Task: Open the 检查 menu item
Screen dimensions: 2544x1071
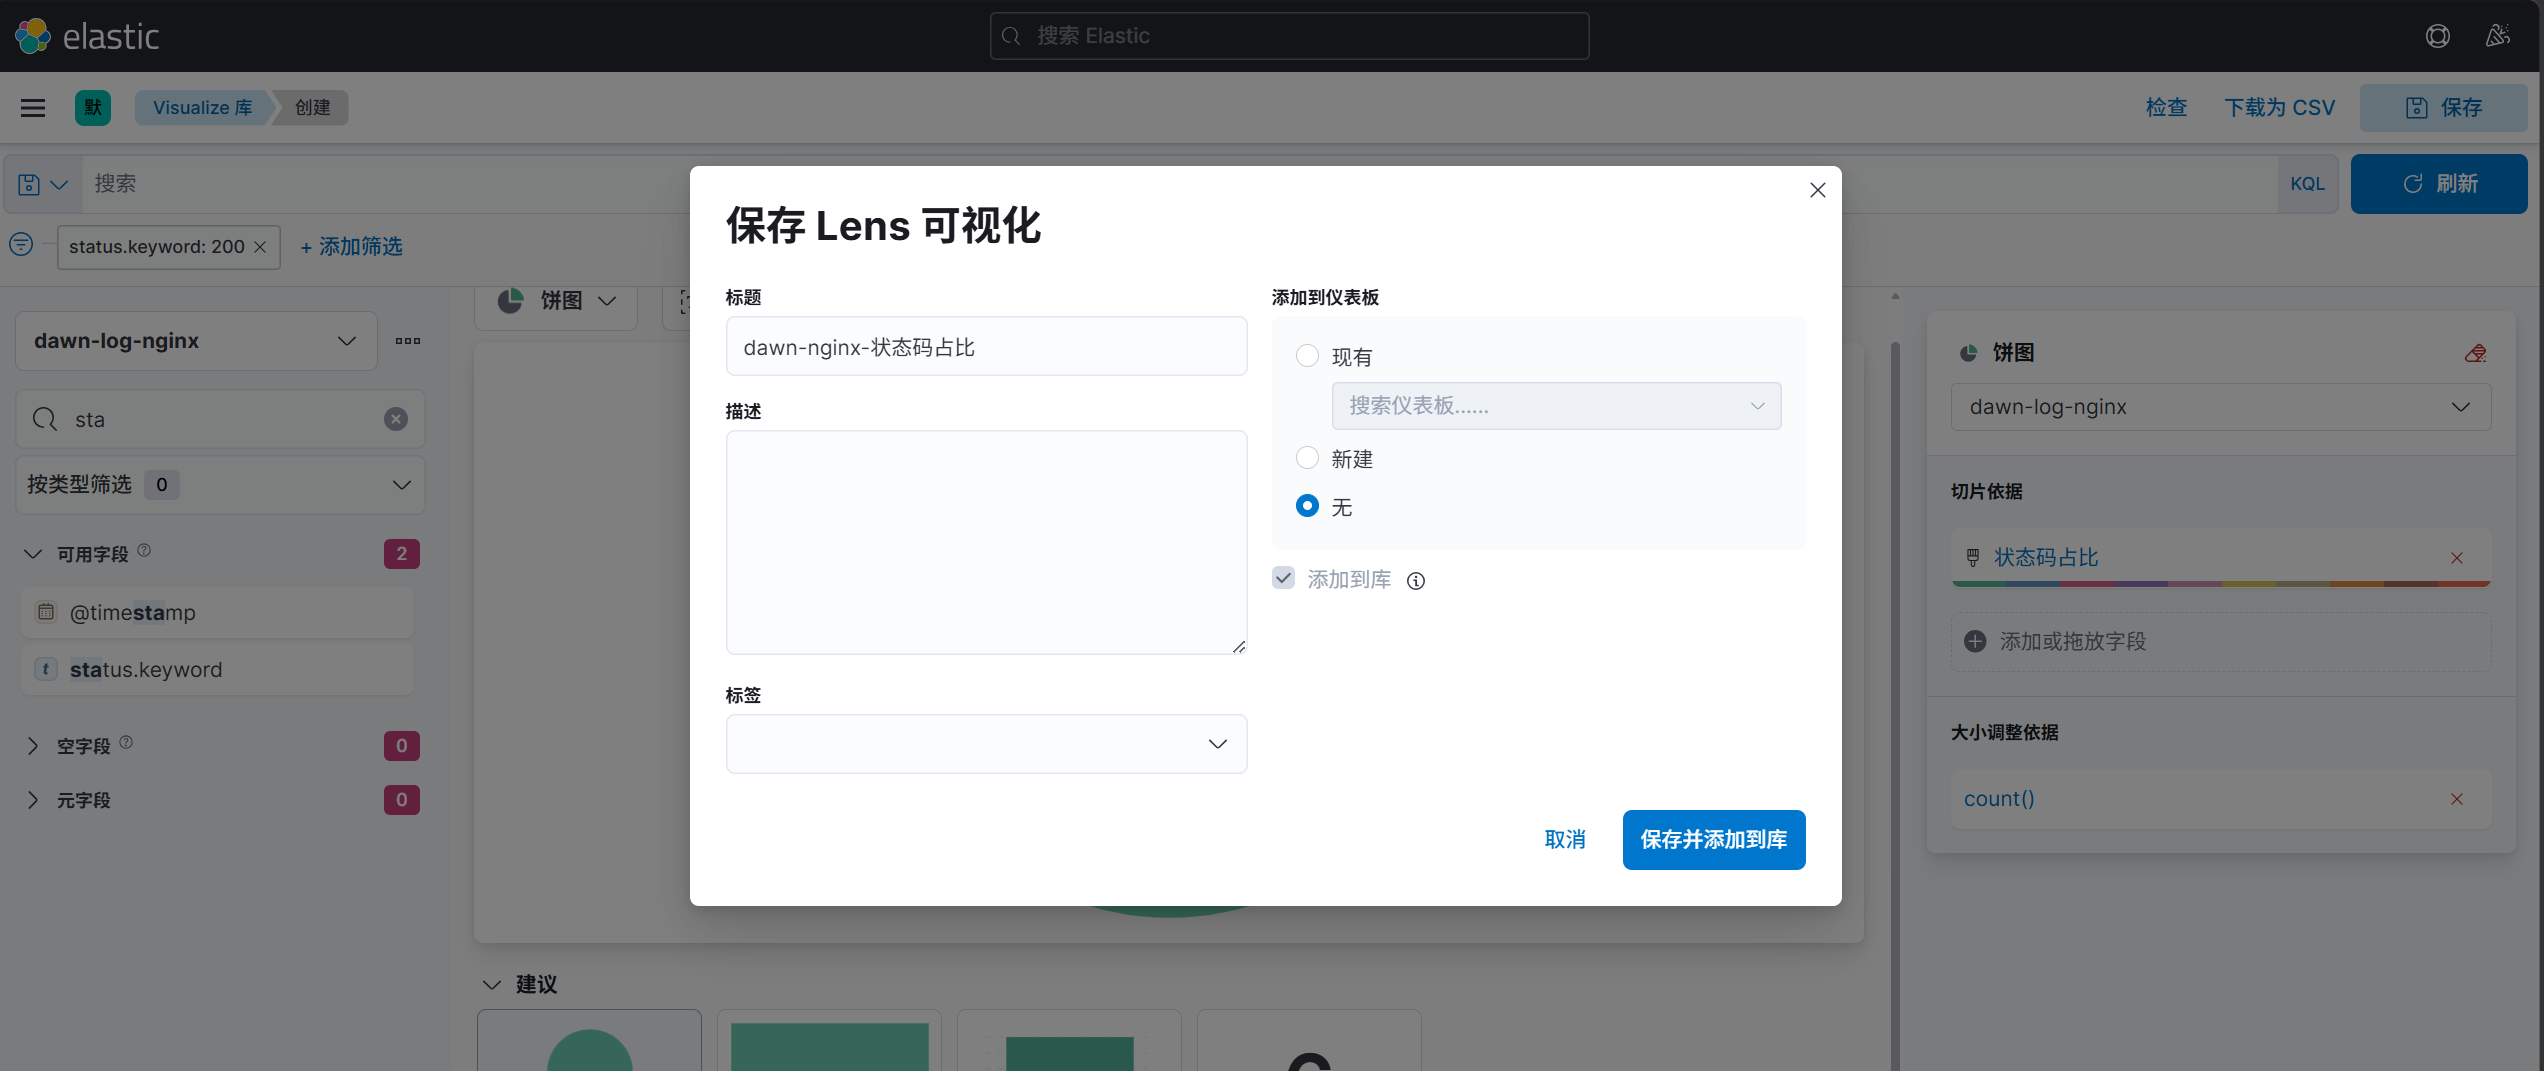Action: [2166, 108]
